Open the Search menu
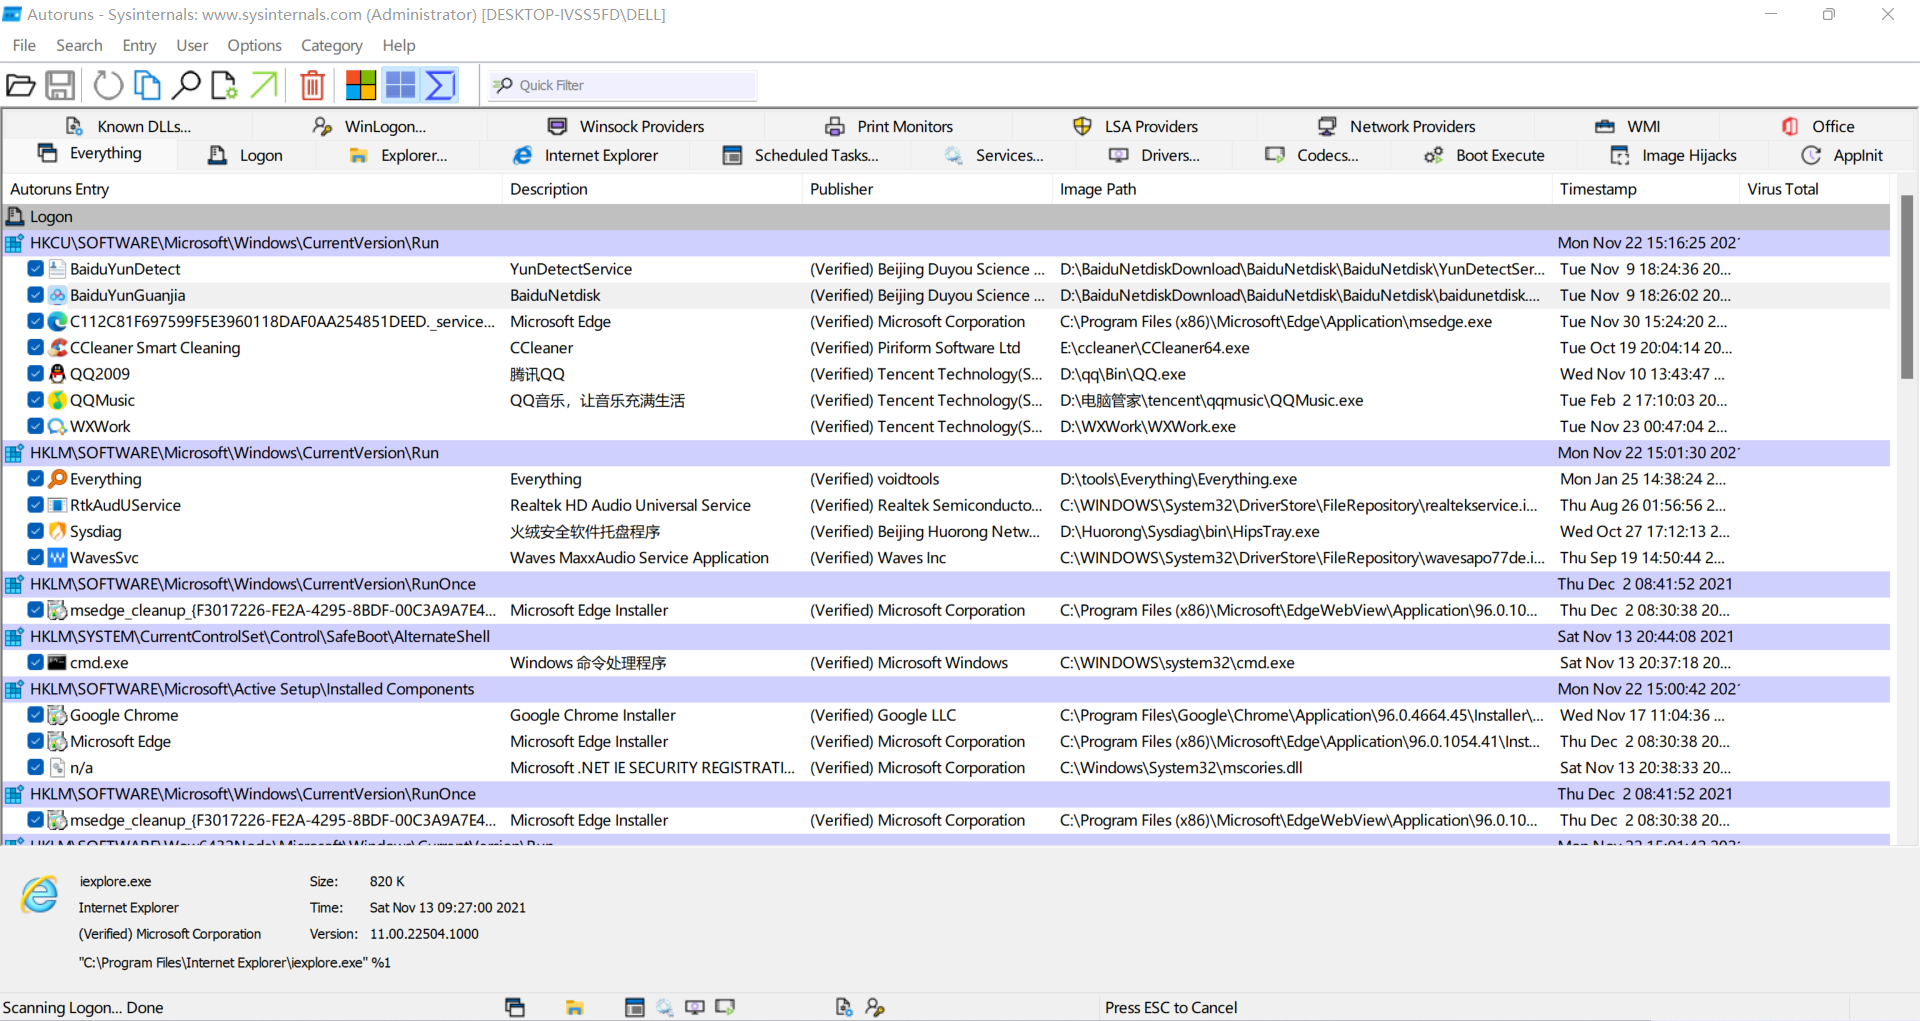The width and height of the screenshot is (1920, 1021). (x=79, y=45)
